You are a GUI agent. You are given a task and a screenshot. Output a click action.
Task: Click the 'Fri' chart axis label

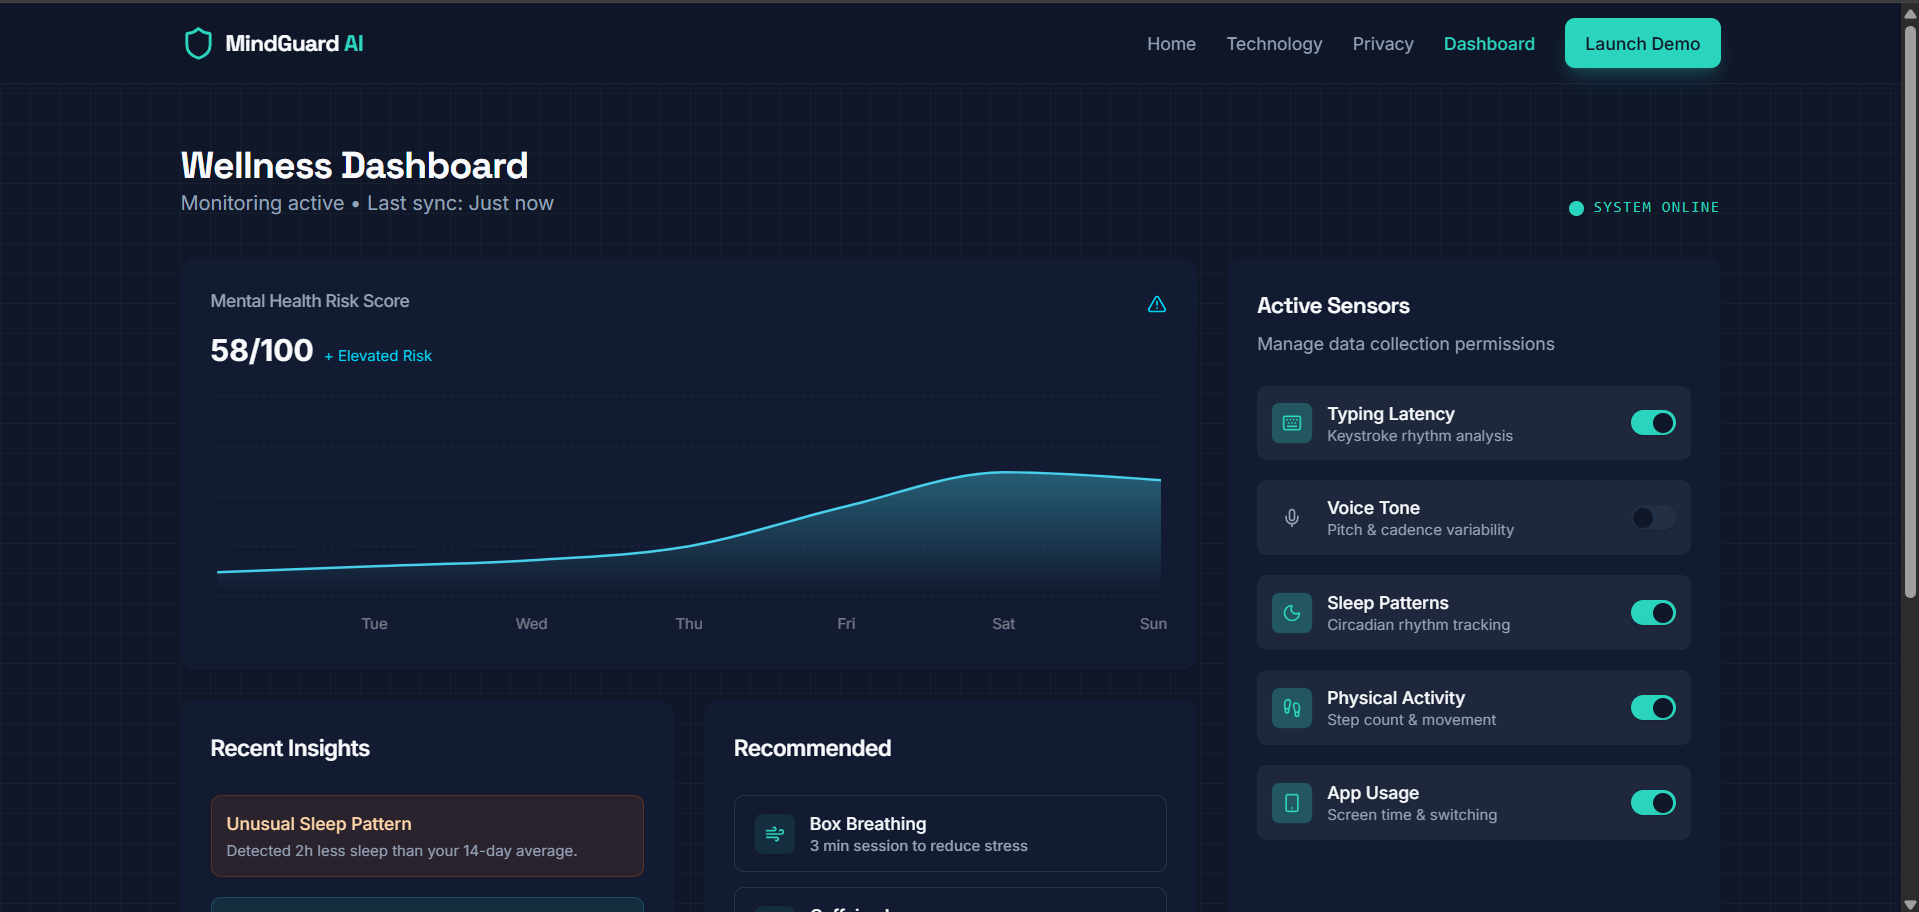[846, 624]
